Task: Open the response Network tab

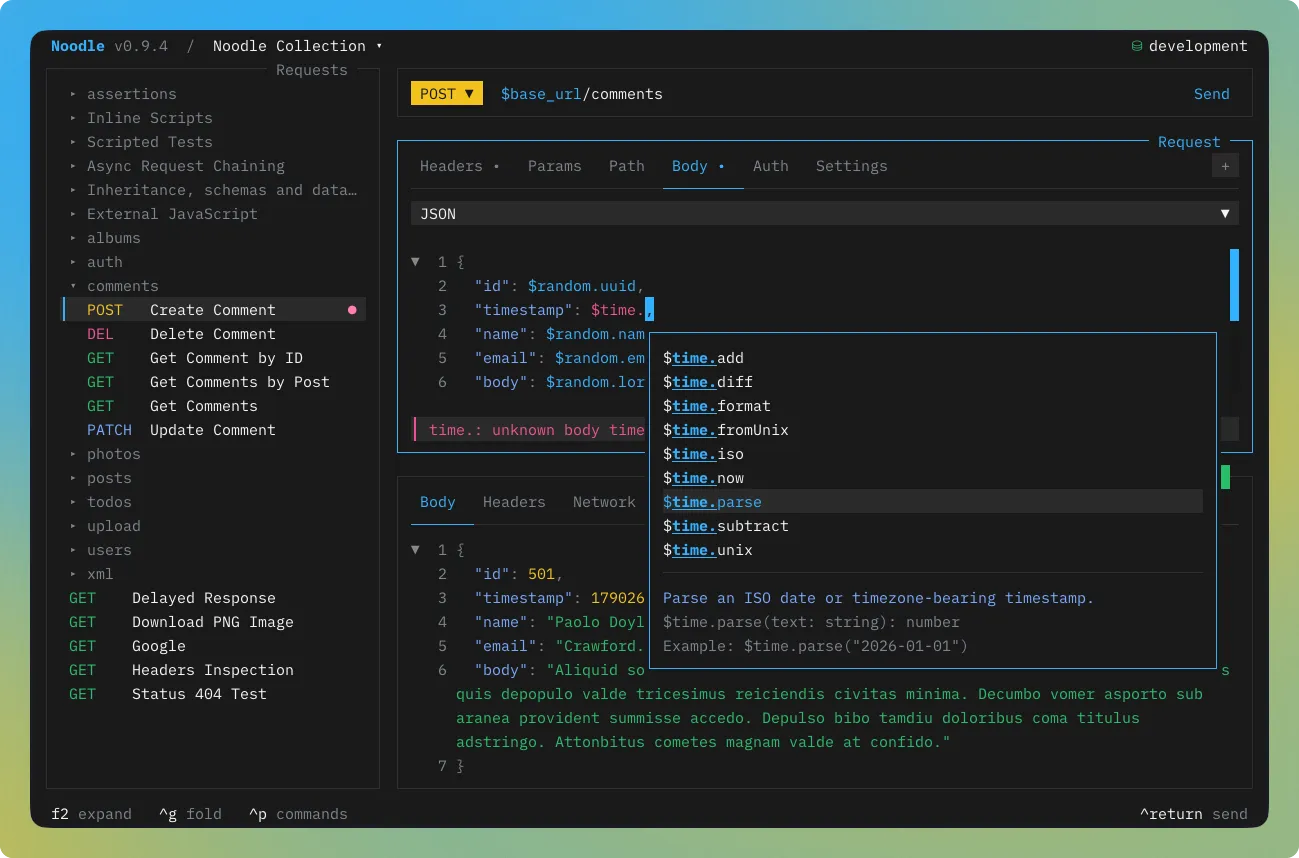Action: [604, 502]
